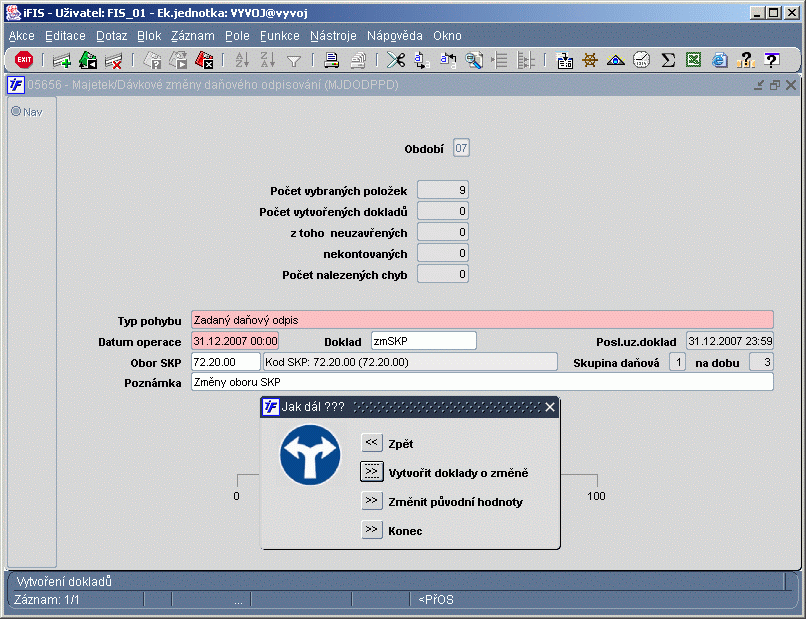This screenshot has height=619, width=806.
Task: Click the round clock calendar icon
Action: pos(642,61)
